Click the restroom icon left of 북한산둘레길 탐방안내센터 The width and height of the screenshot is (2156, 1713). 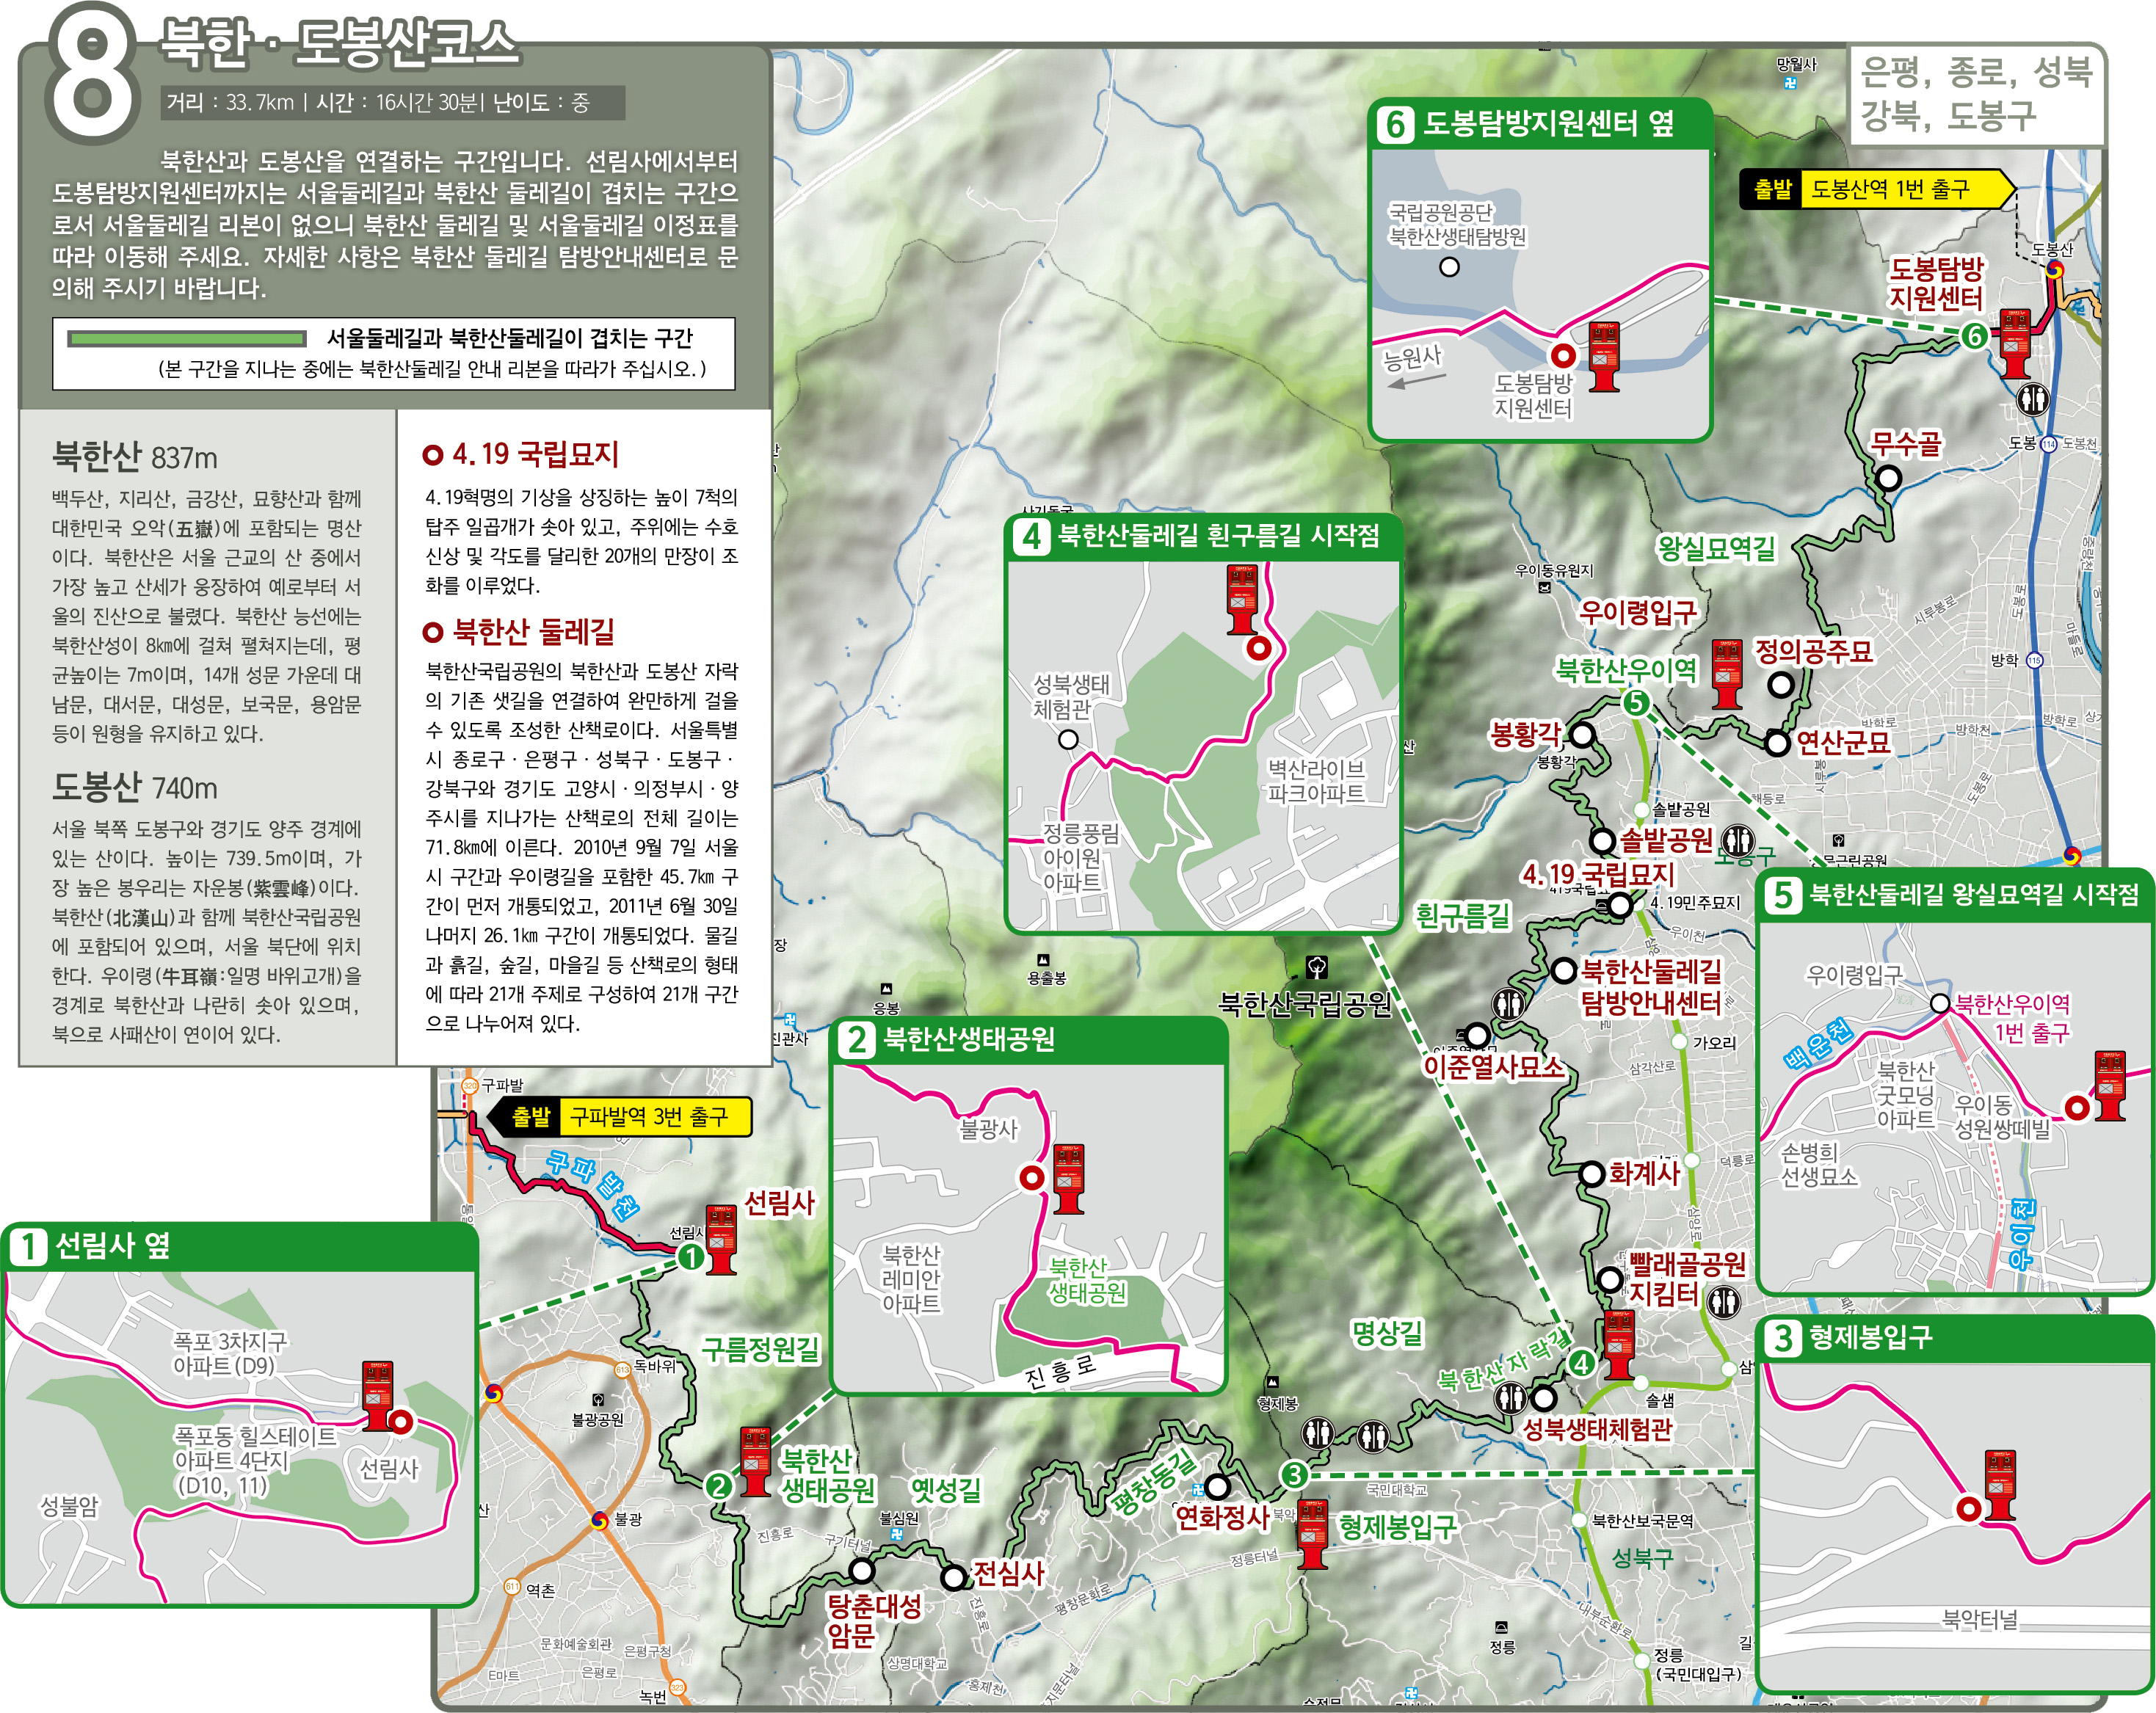[x=1509, y=1003]
